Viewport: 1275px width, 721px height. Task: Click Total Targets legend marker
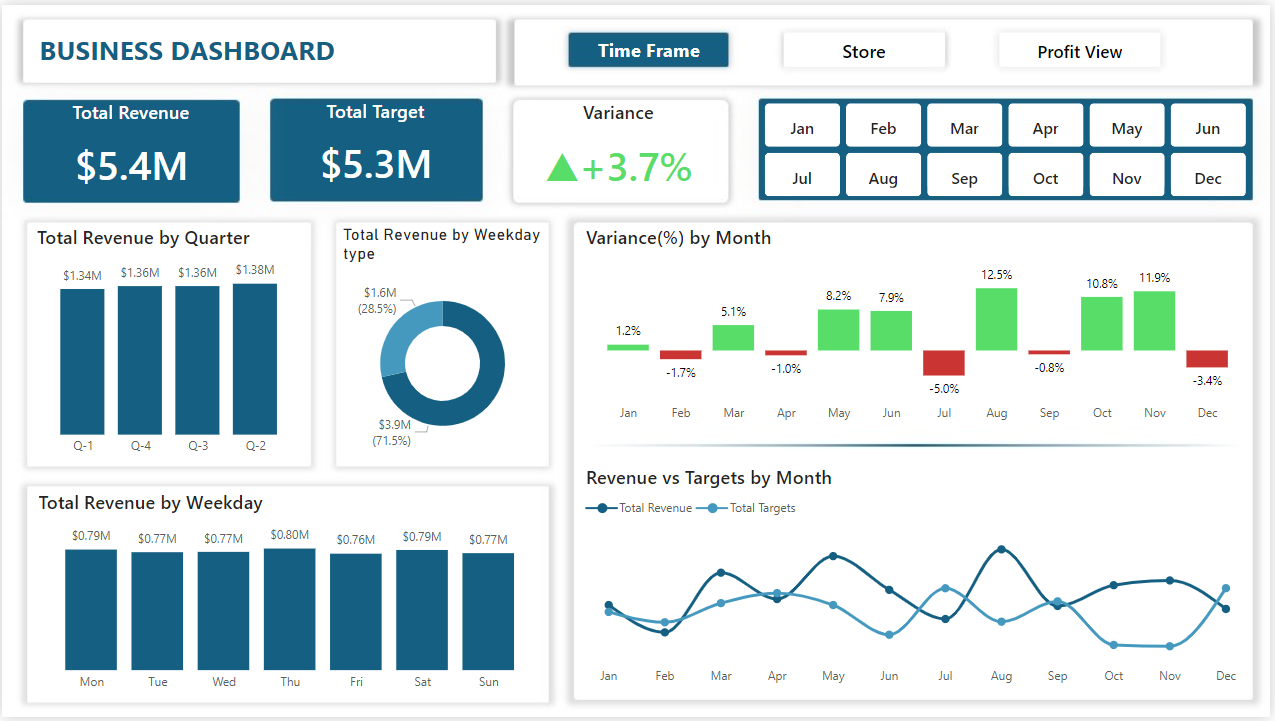[x=712, y=508]
